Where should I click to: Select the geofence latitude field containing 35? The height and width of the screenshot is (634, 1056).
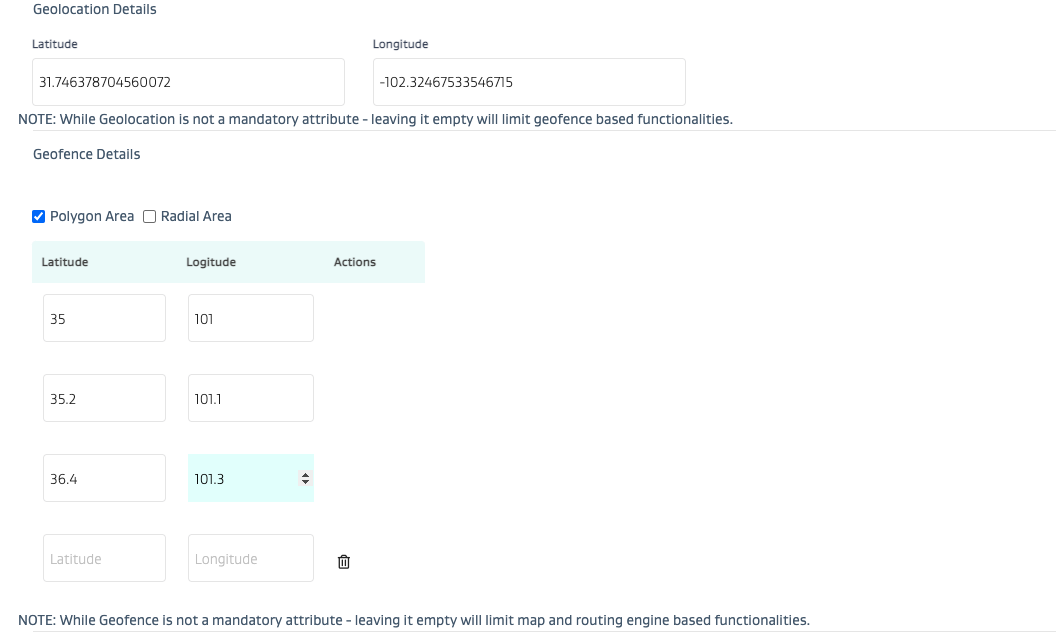104,318
